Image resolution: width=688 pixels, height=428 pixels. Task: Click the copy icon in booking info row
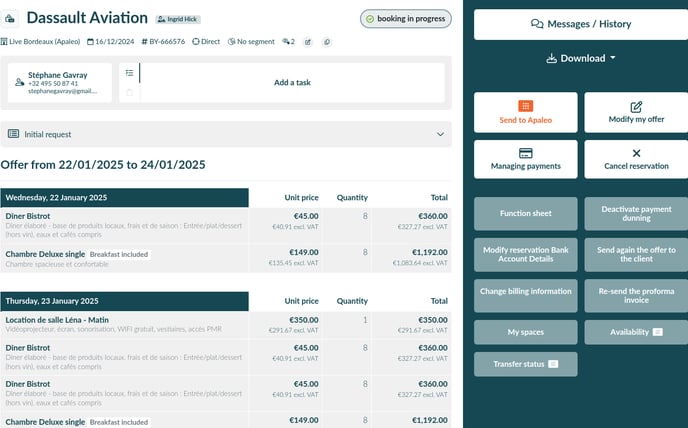tap(327, 42)
